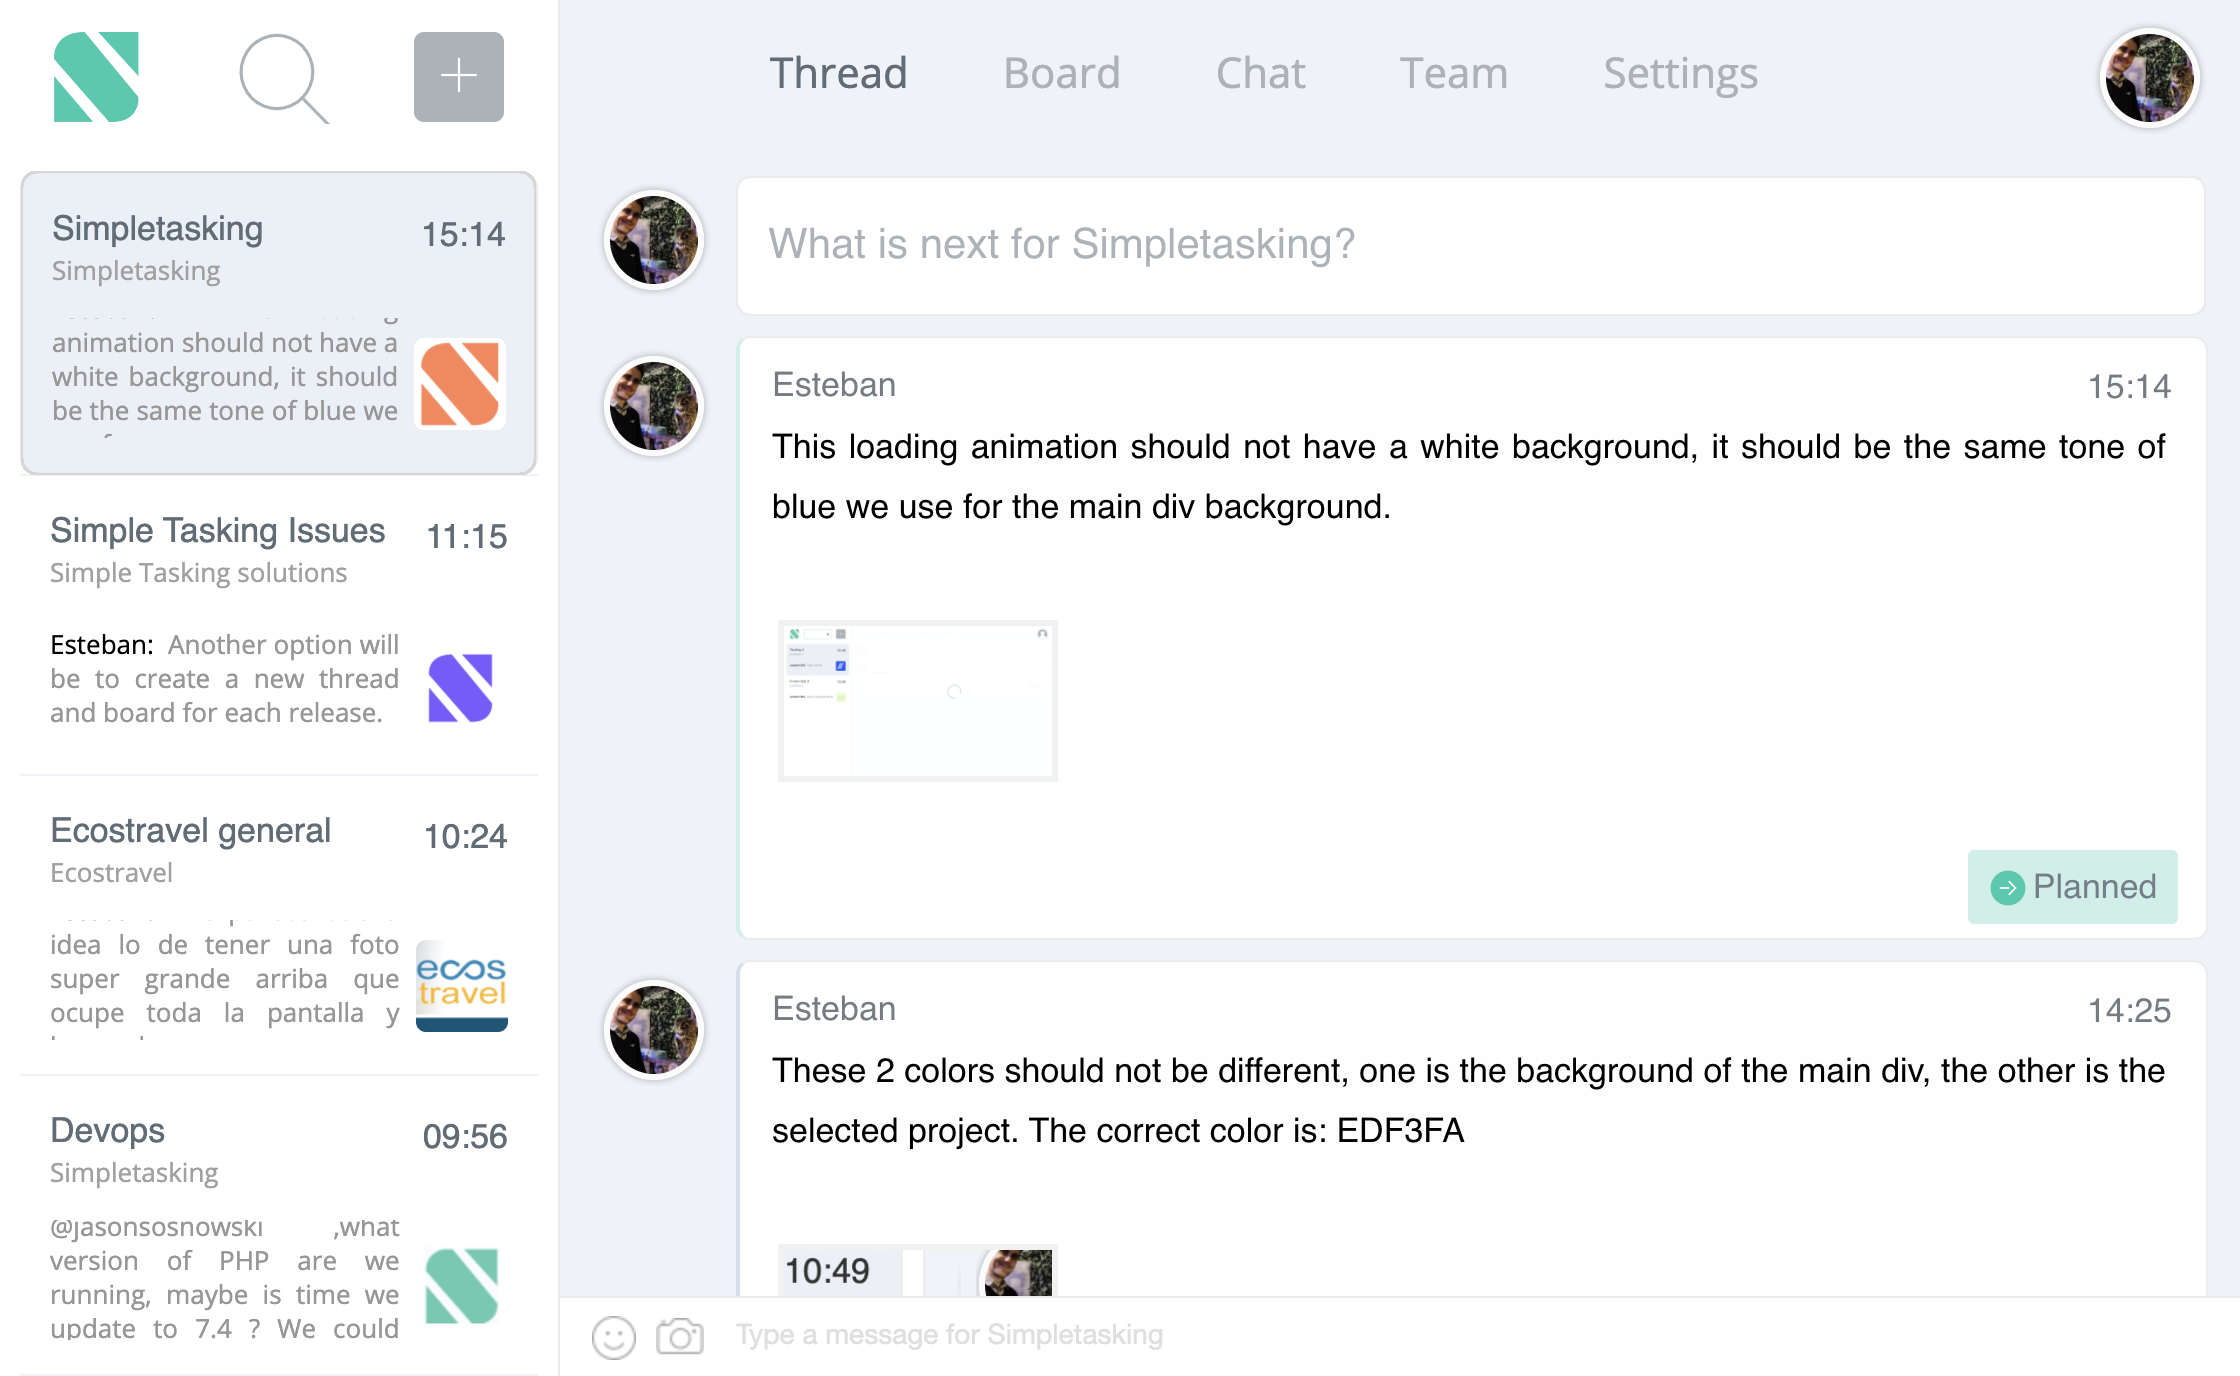Click the 'Simple Tasking solutions' subtitle
Image resolution: width=2240 pixels, height=1376 pixels.
pos(199,573)
